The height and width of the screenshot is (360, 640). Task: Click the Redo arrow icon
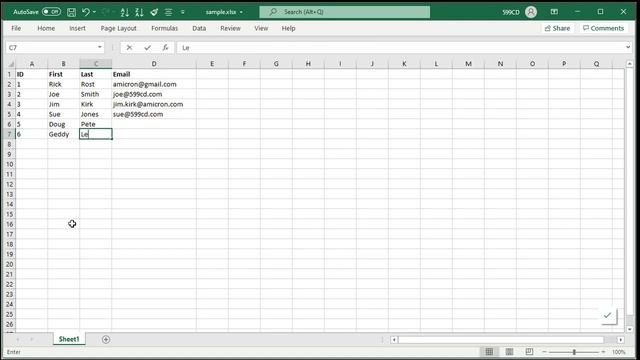point(106,12)
